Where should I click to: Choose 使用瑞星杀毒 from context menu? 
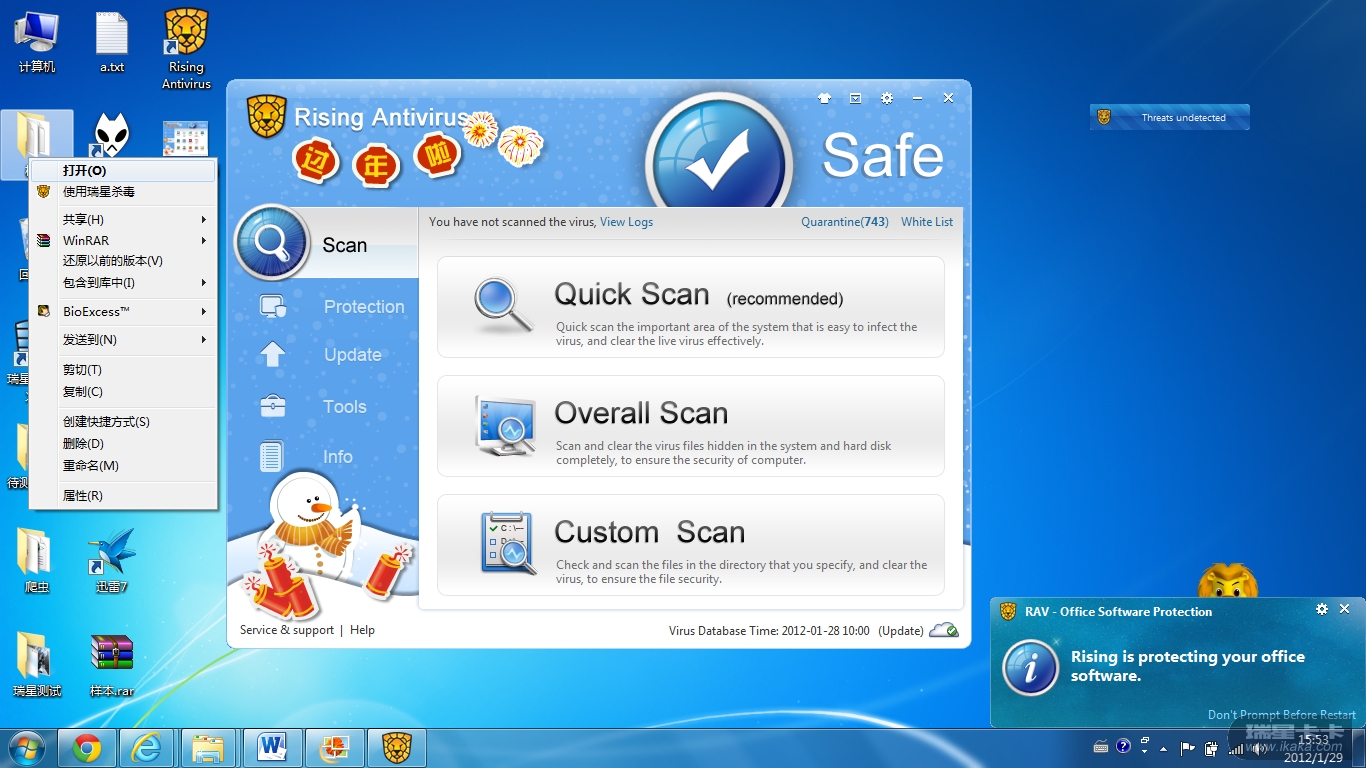(99, 192)
